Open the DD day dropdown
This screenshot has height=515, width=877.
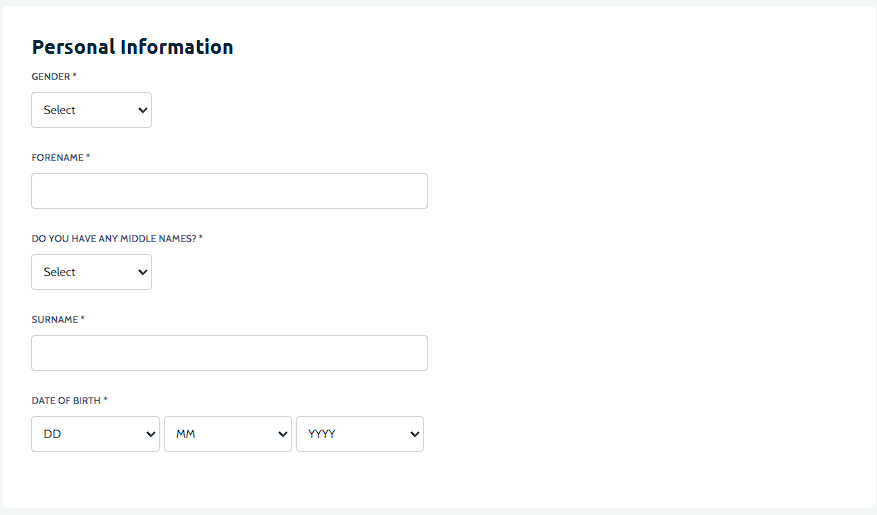pyautogui.click(x=94, y=434)
